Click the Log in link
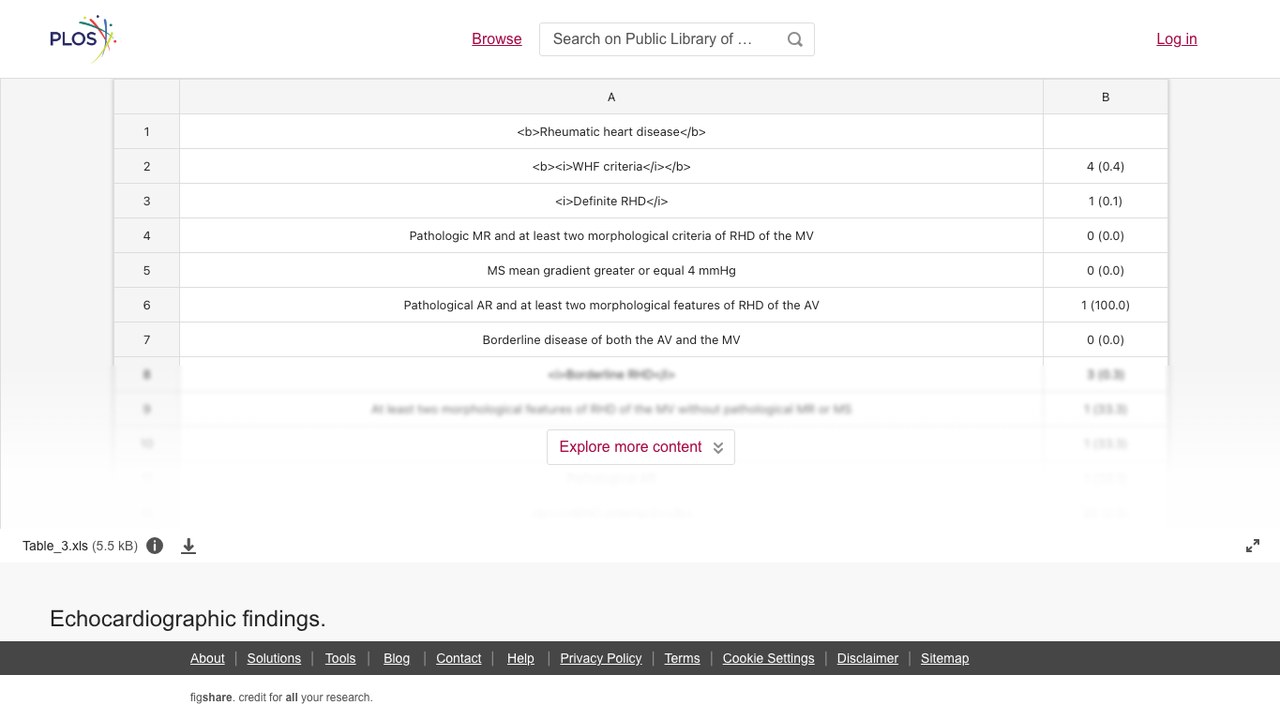Viewport: 1280px width, 720px height. point(1177,39)
